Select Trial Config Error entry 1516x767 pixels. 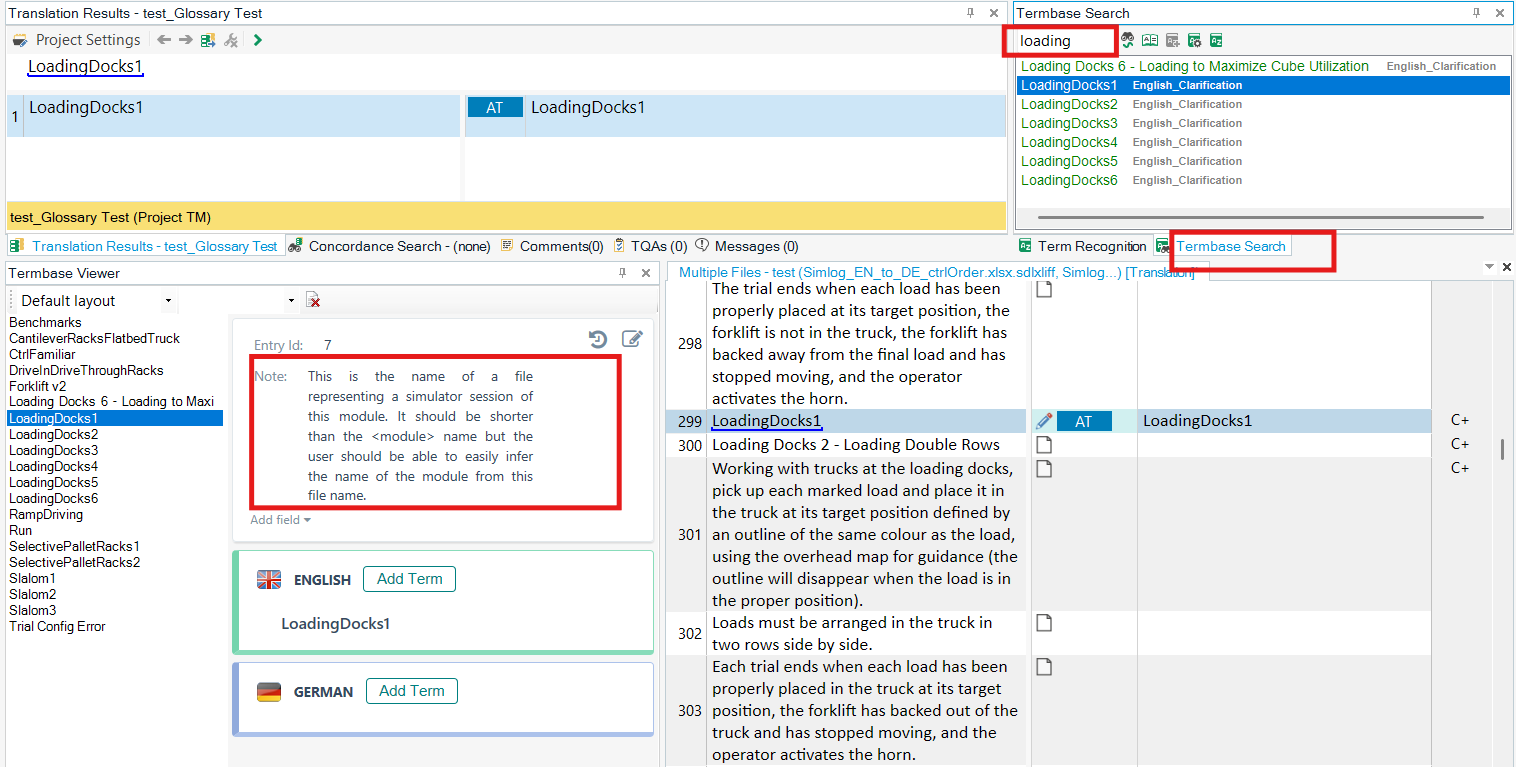coord(57,627)
